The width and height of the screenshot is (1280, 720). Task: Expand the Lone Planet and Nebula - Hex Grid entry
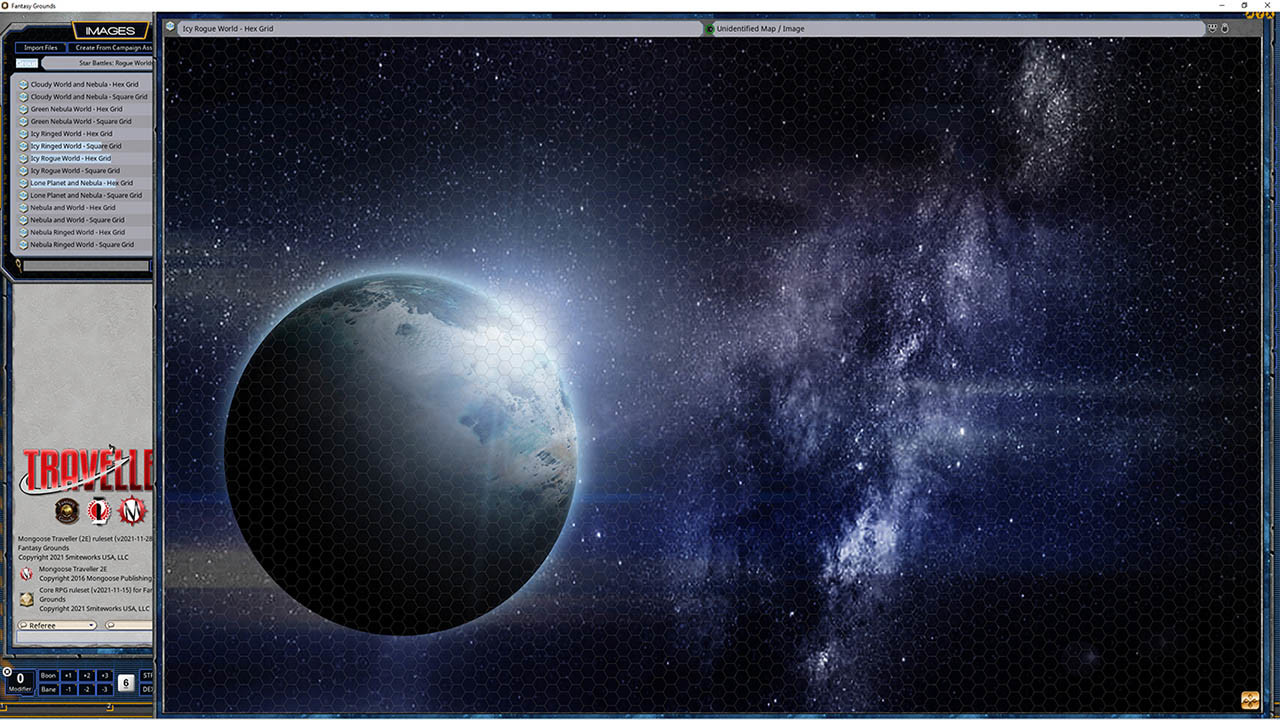tap(22, 182)
